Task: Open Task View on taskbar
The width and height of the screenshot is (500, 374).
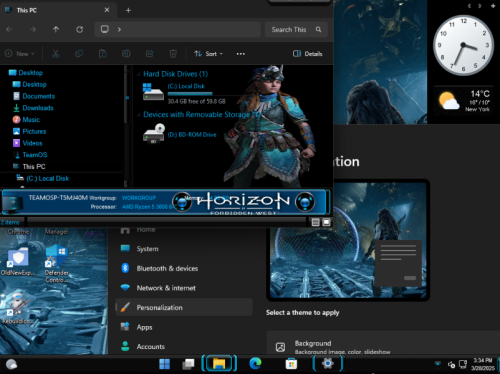Action: [188, 364]
